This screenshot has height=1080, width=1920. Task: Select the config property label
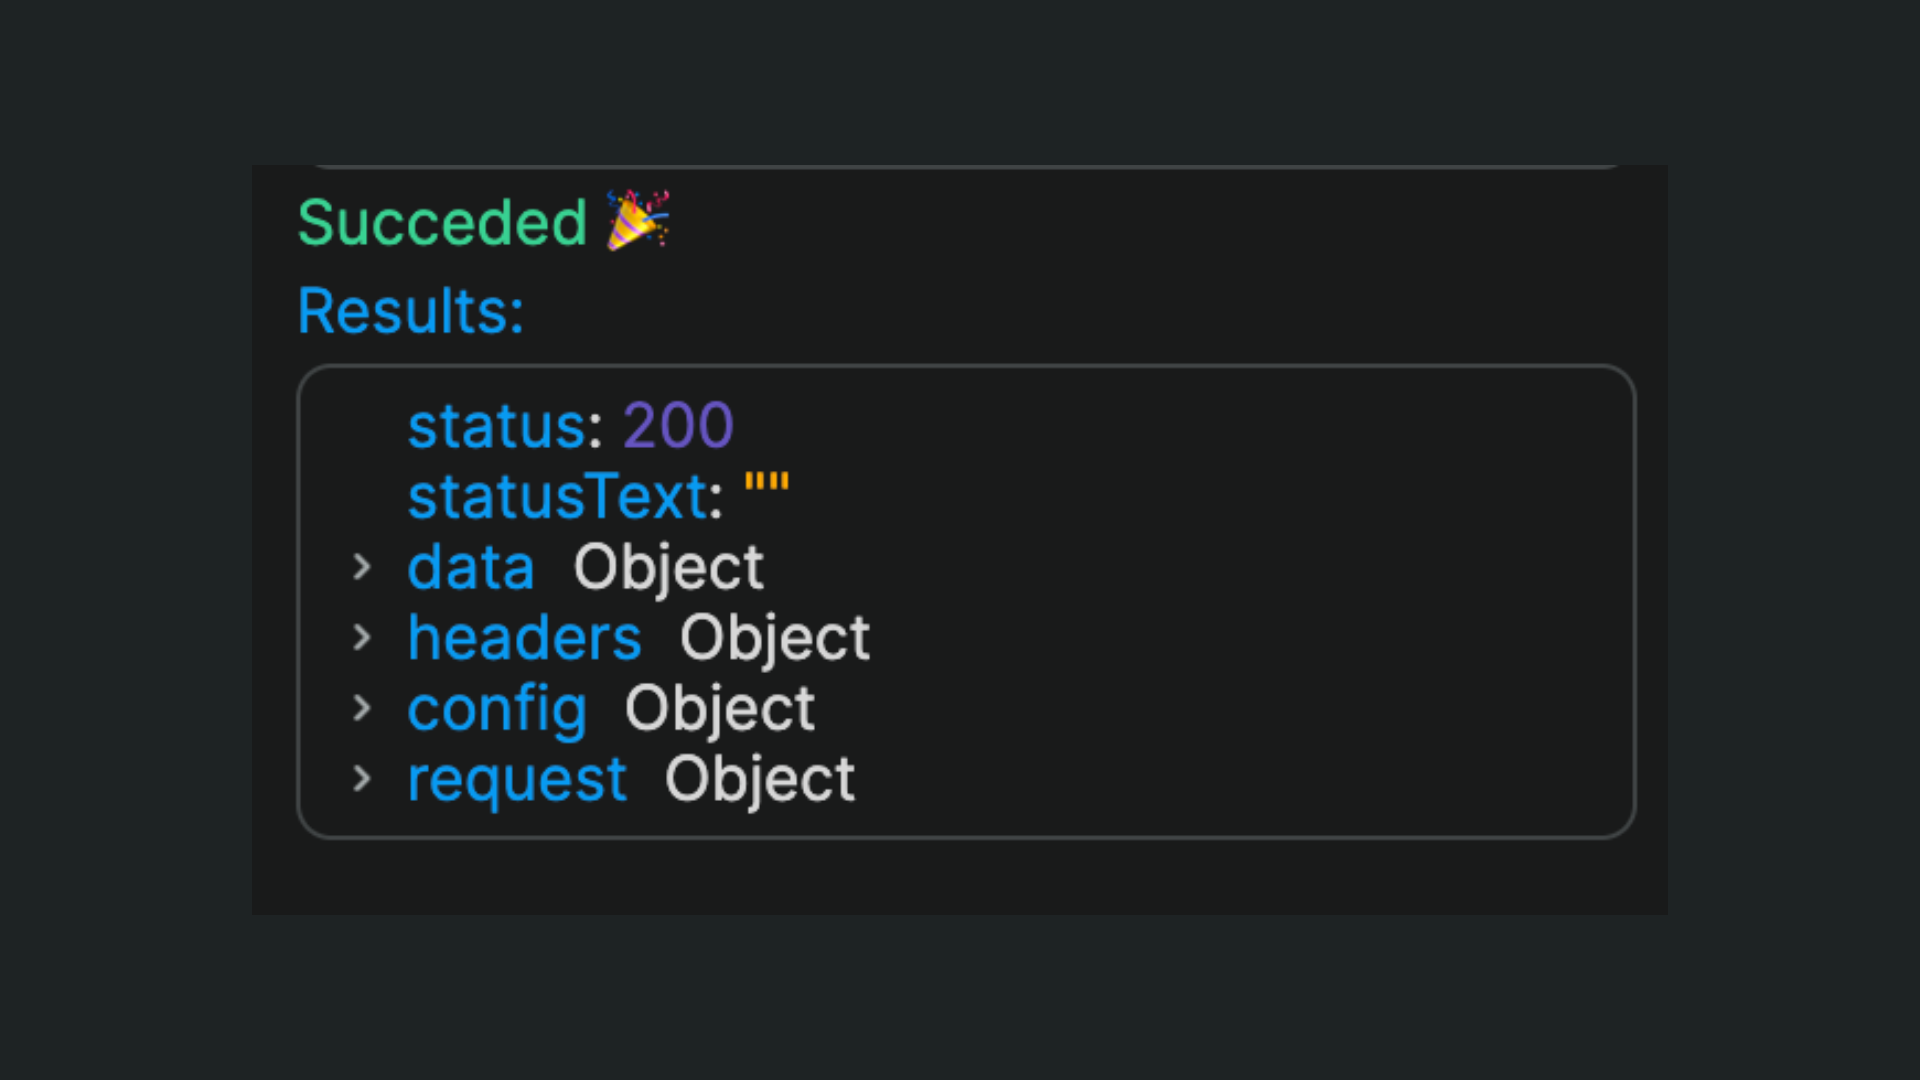[497, 708]
